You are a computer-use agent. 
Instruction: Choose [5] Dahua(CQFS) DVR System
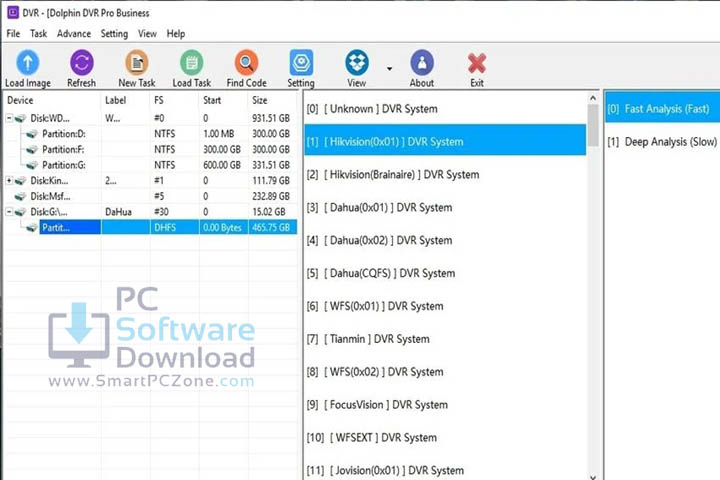tap(445, 273)
